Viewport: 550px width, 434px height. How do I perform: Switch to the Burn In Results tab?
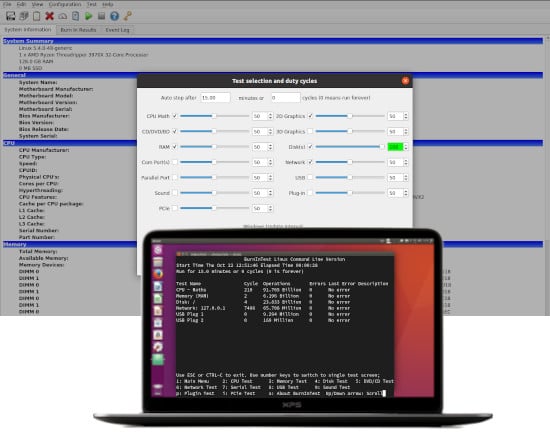[x=78, y=30]
